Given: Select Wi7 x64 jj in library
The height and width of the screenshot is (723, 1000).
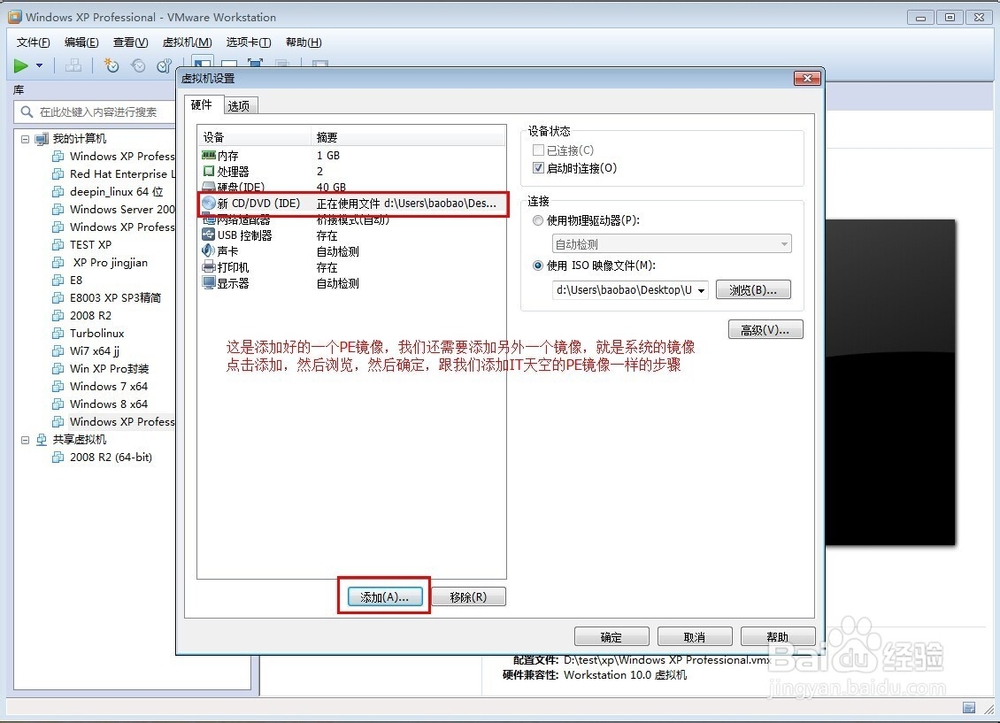Looking at the screenshot, I should (94, 351).
